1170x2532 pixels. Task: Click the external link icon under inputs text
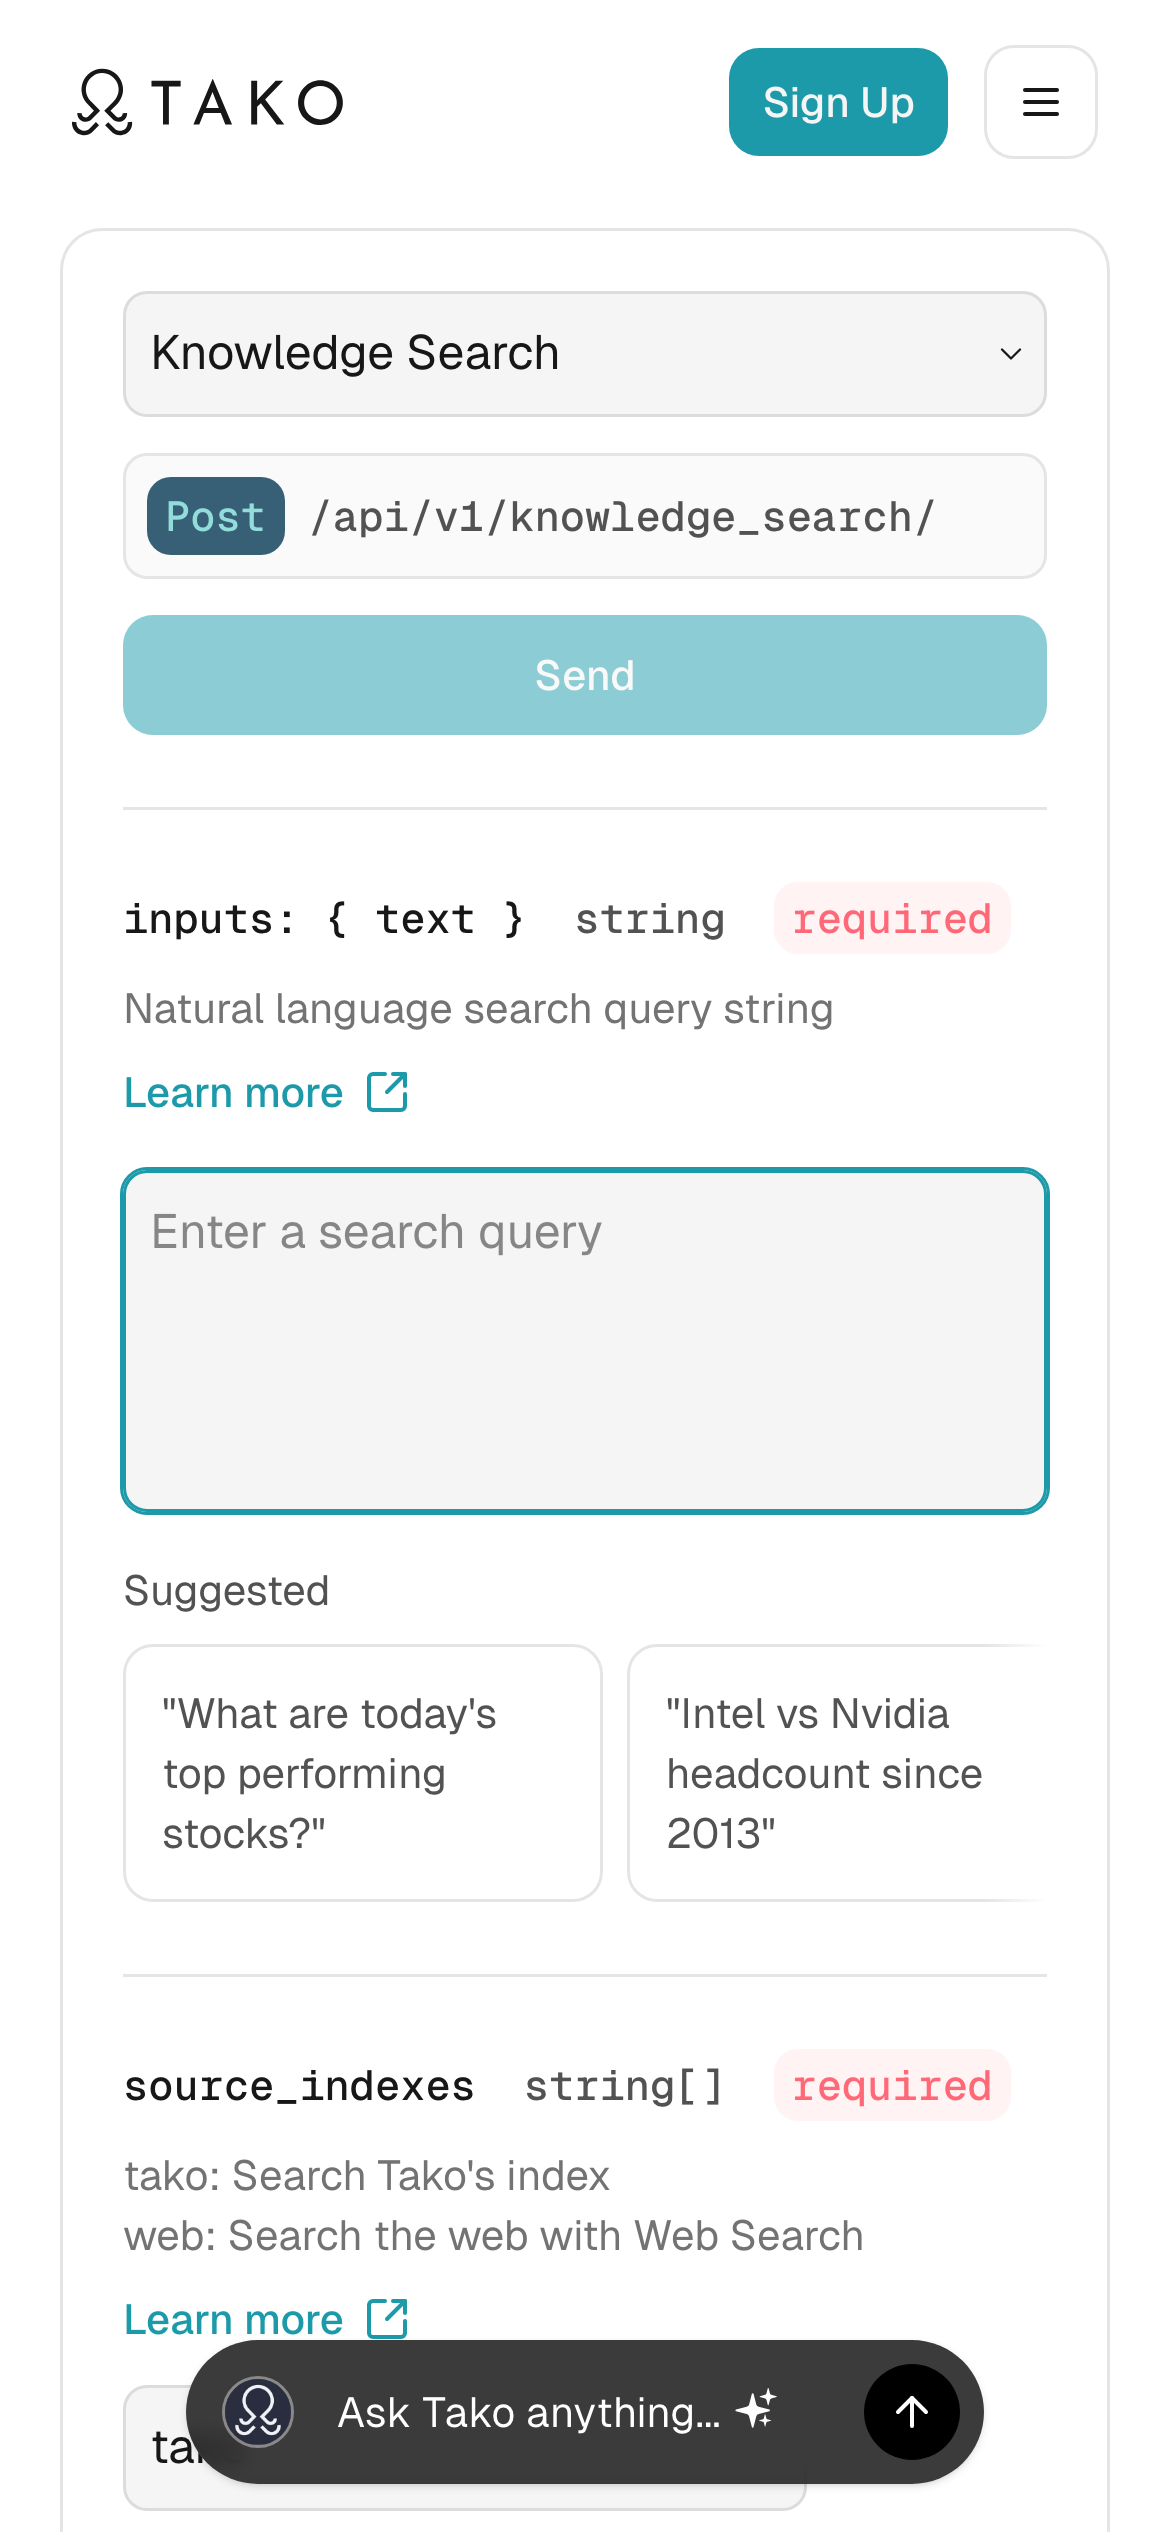(x=387, y=1092)
